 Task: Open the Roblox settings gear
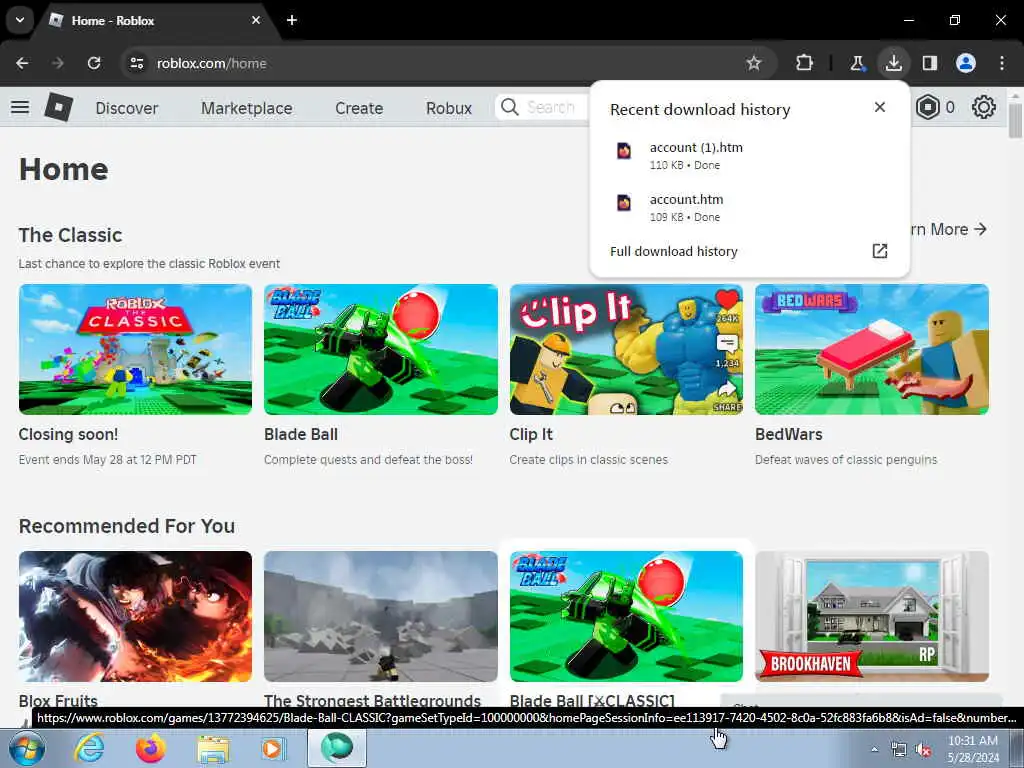984,107
